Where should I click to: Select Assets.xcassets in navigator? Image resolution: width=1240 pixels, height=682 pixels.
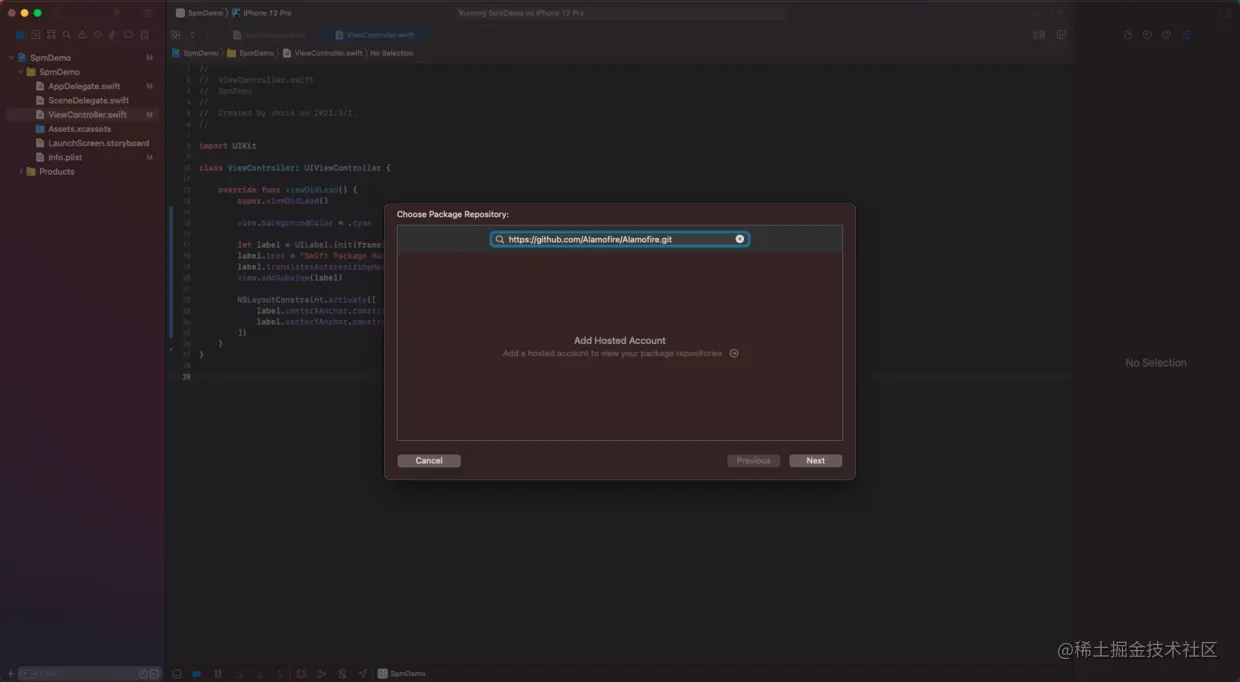79,129
